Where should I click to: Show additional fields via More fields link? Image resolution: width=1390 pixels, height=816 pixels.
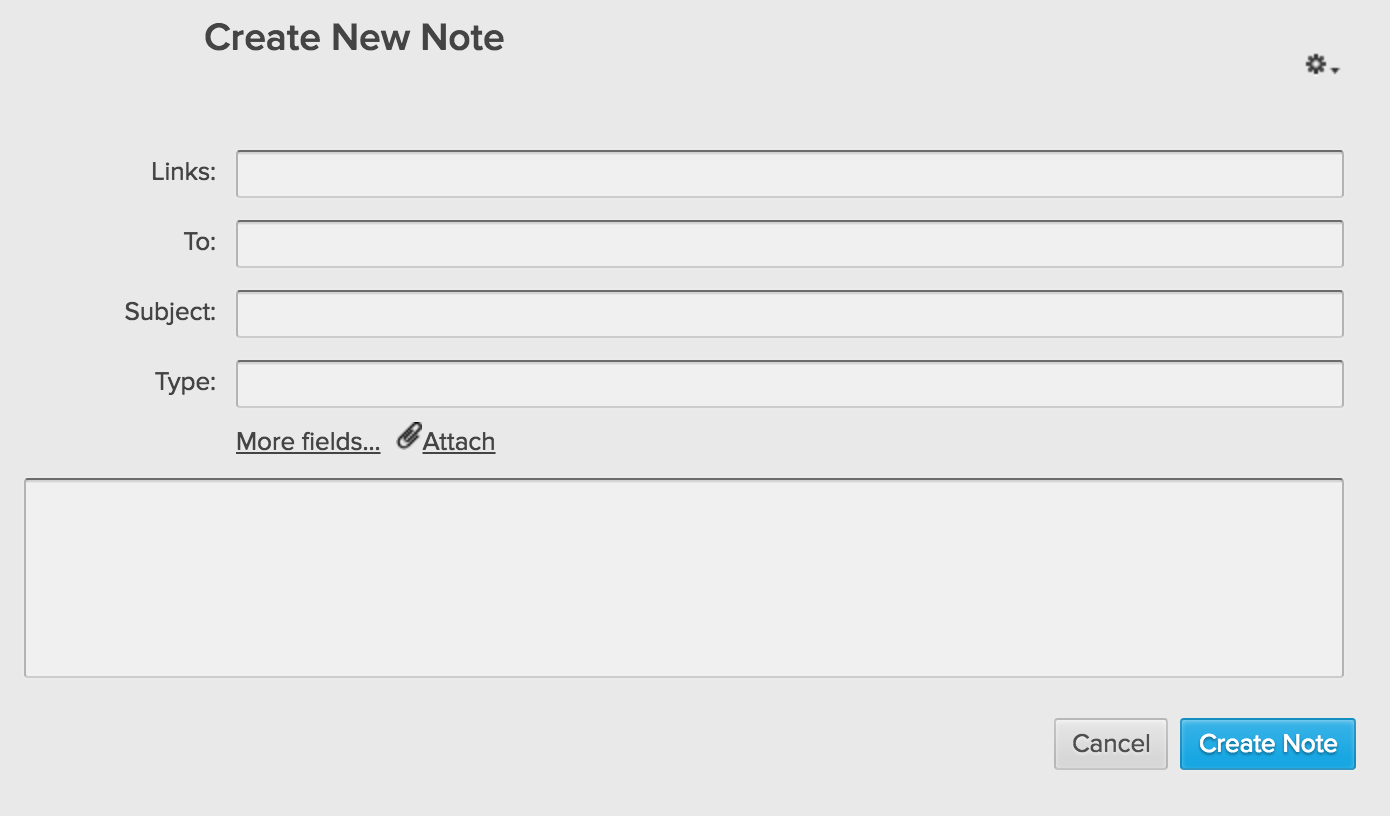click(x=308, y=442)
